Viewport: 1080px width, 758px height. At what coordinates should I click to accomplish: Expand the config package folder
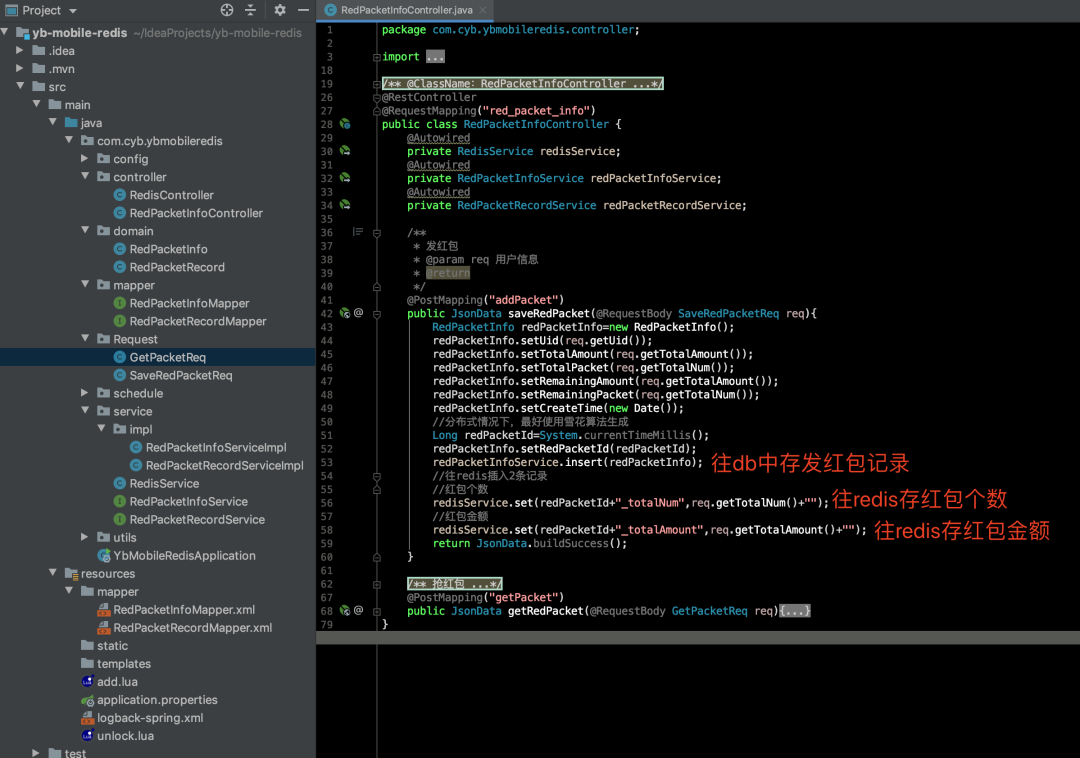click(x=85, y=159)
